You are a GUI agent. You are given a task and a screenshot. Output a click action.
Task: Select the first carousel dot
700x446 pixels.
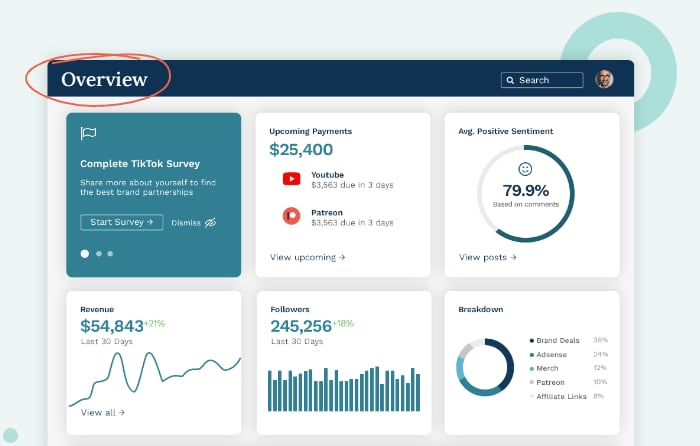[85, 254]
